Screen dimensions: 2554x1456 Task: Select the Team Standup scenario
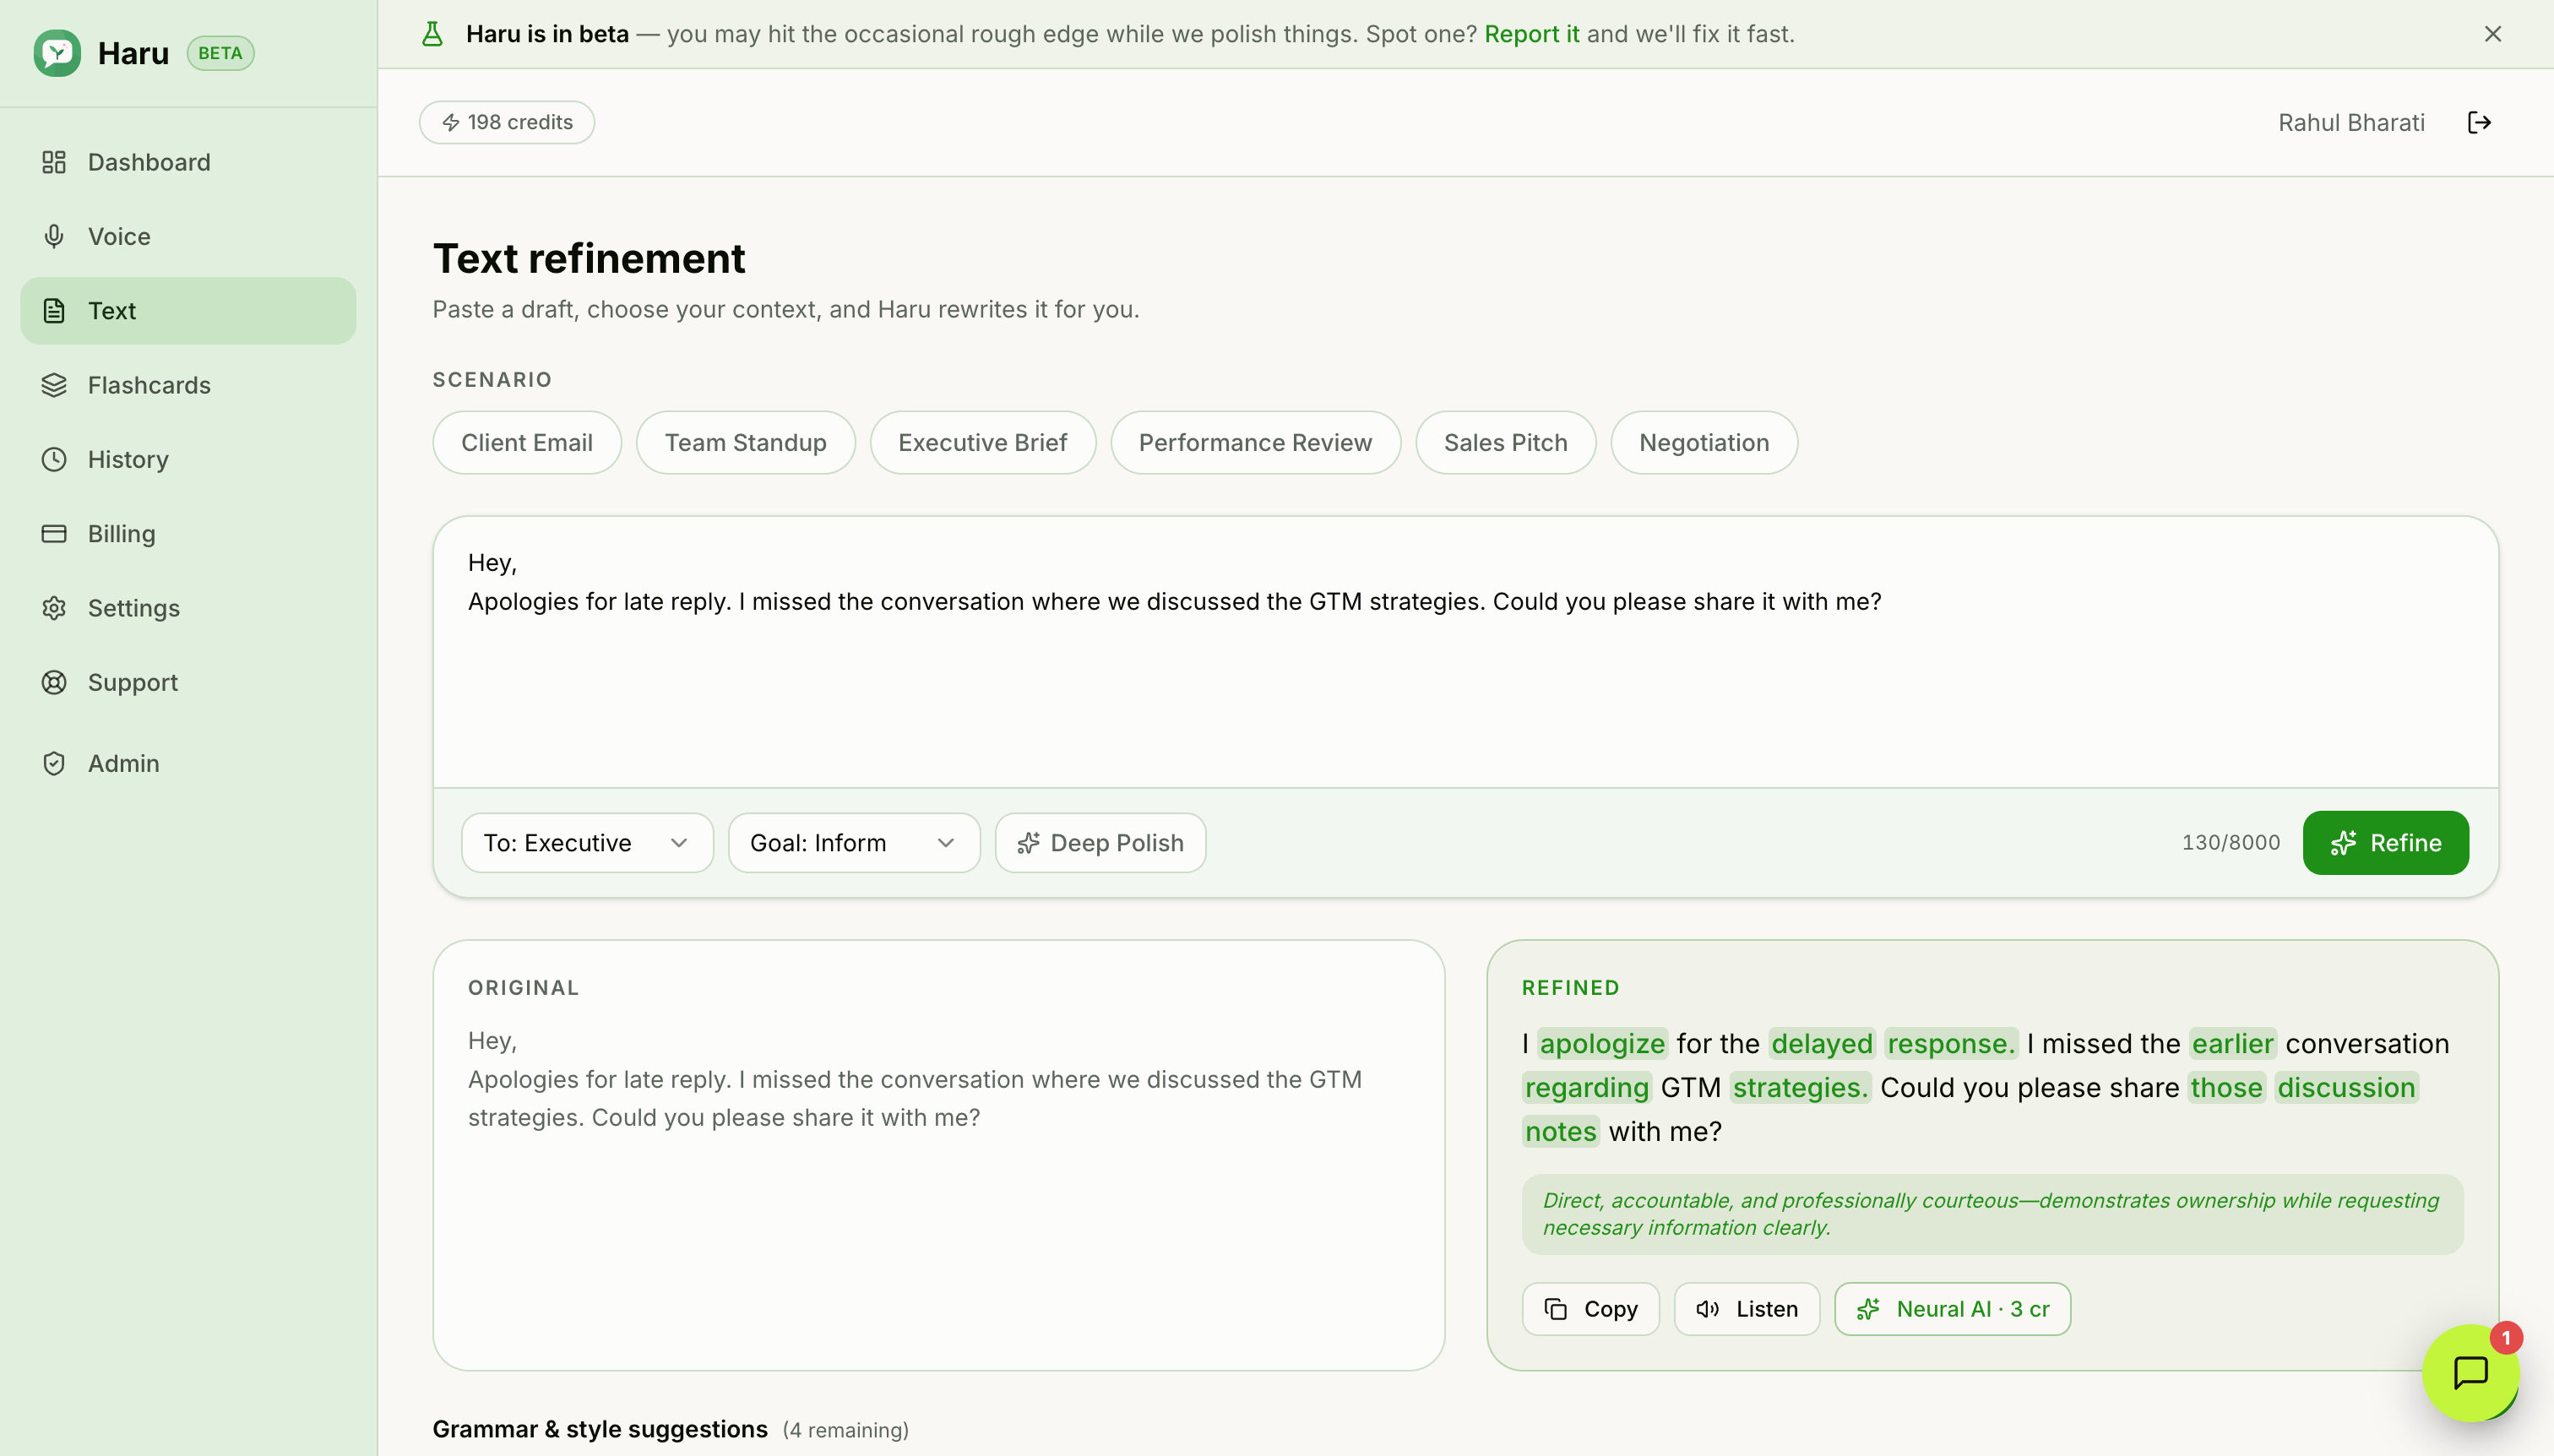(746, 442)
